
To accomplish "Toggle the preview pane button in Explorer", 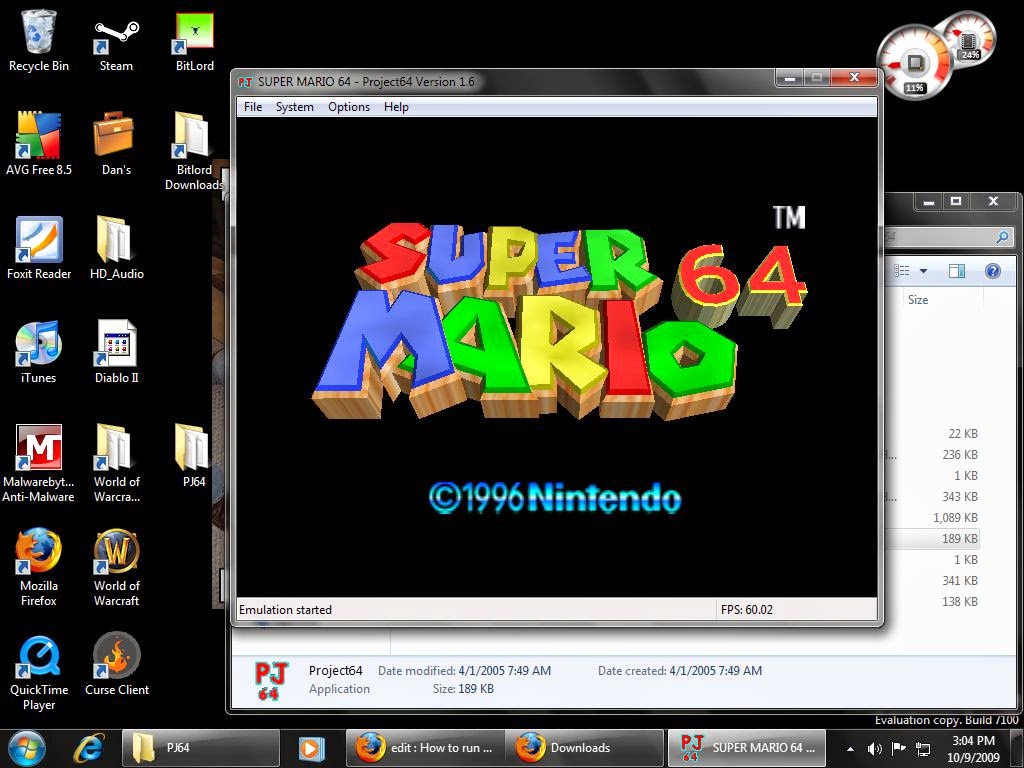I will pyautogui.click(x=957, y=270).
